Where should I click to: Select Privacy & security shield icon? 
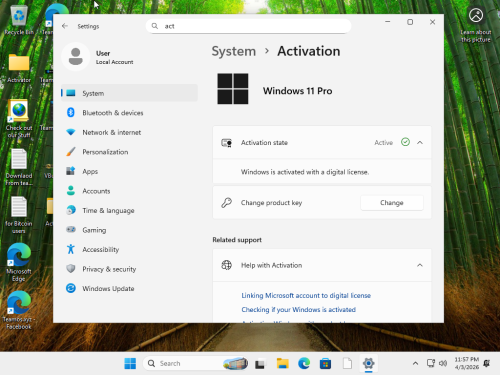tap(71, 269)
